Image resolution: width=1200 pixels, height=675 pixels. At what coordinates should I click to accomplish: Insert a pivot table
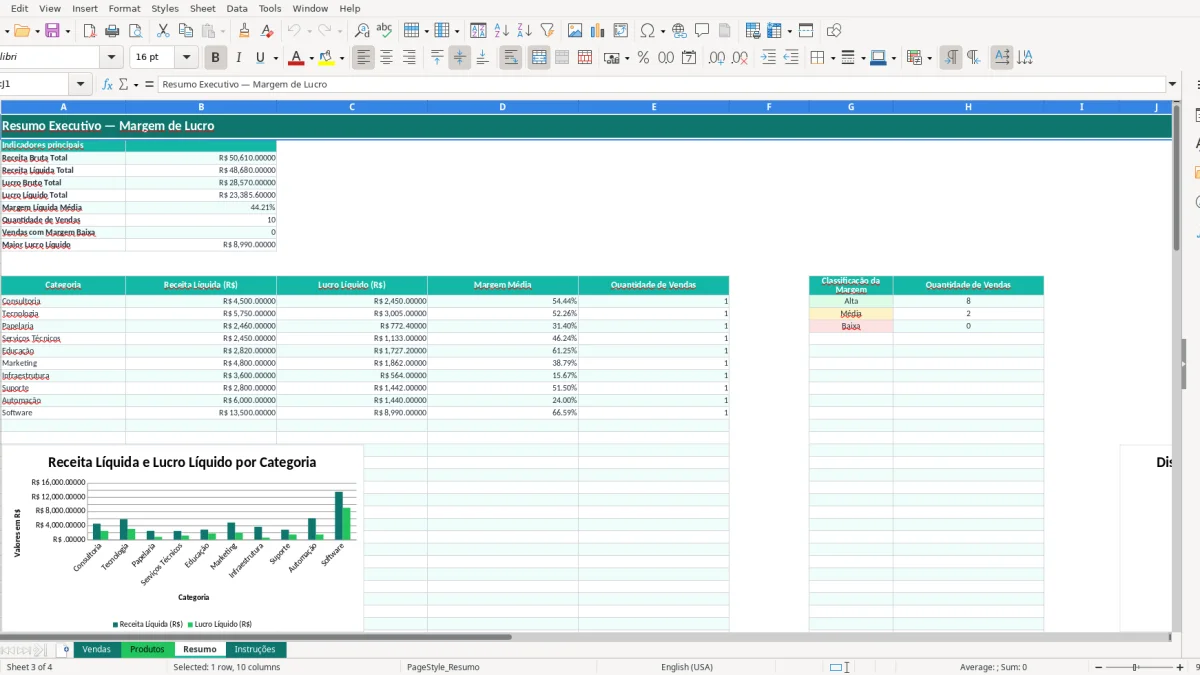(620, 31)
